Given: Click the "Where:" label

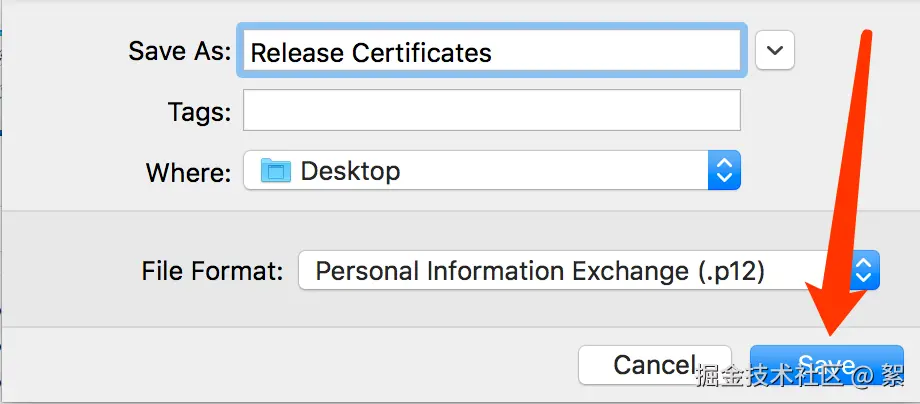Looking at the screenshot, I should pyautogui.click(x=189, y=172).
